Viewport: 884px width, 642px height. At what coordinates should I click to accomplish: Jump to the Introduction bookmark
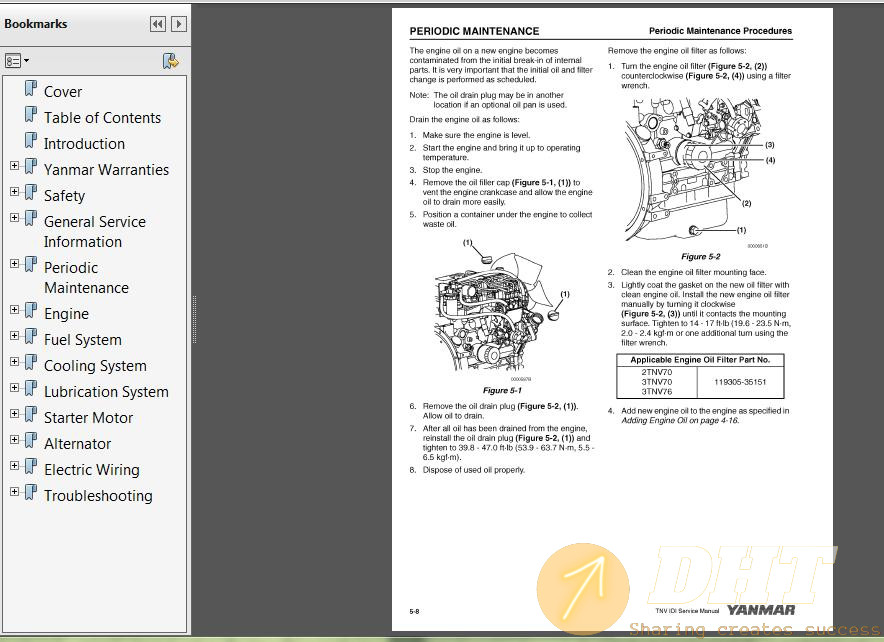tap(85, 144)
